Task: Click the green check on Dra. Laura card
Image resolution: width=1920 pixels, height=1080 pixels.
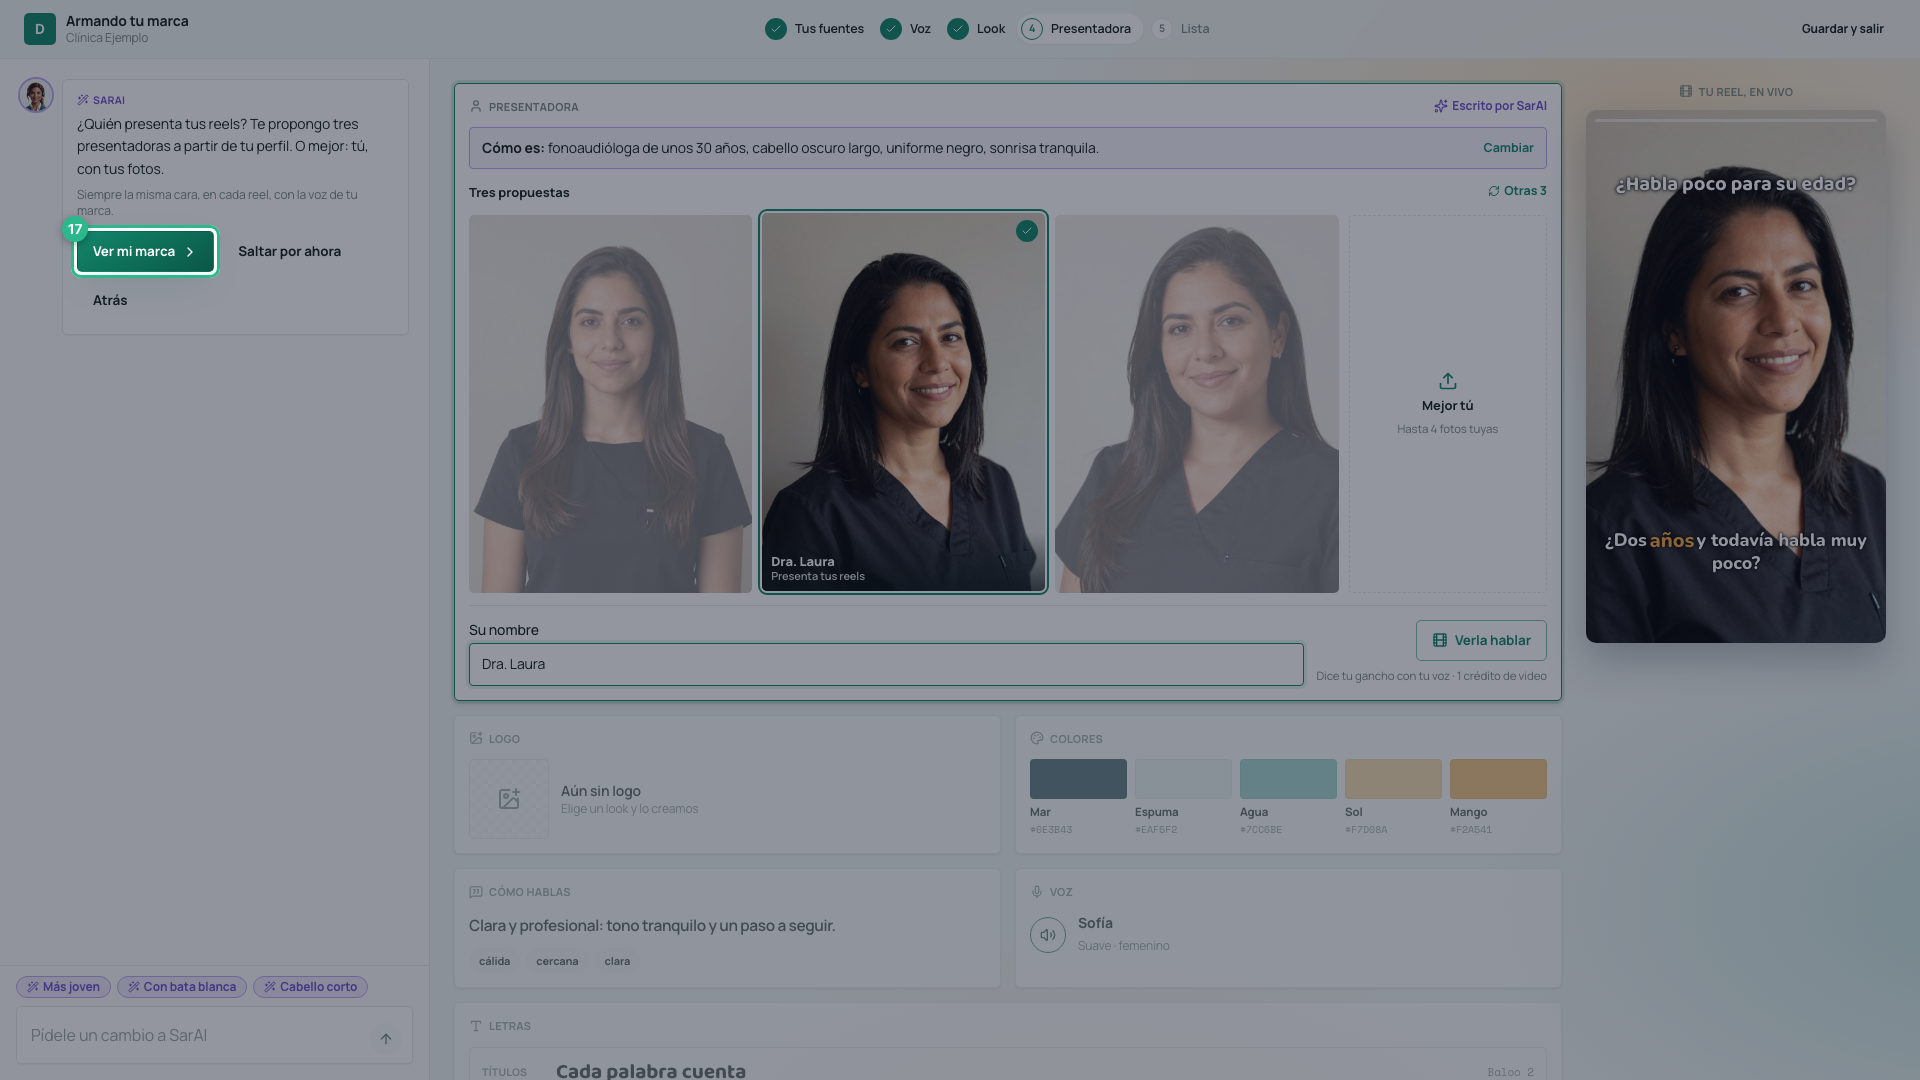Action: (1027, 231)
